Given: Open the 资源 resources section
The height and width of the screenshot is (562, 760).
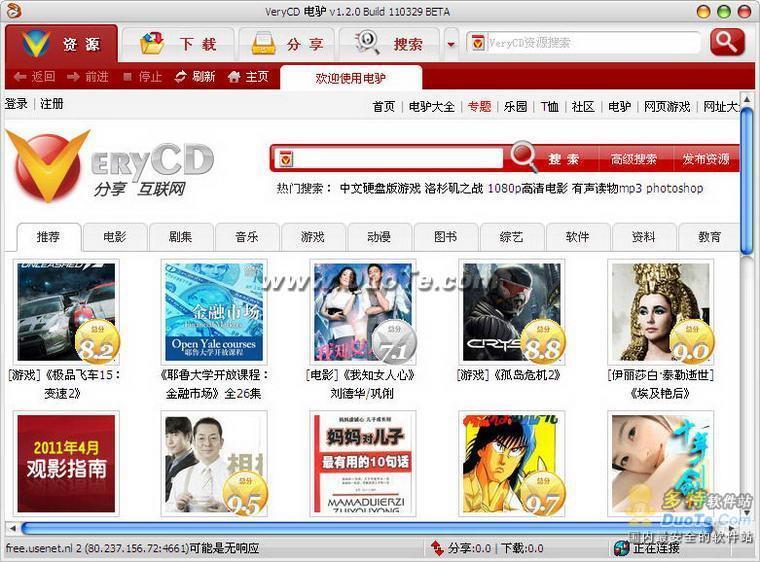Looking at the screenshot, I should click(62, 44).
